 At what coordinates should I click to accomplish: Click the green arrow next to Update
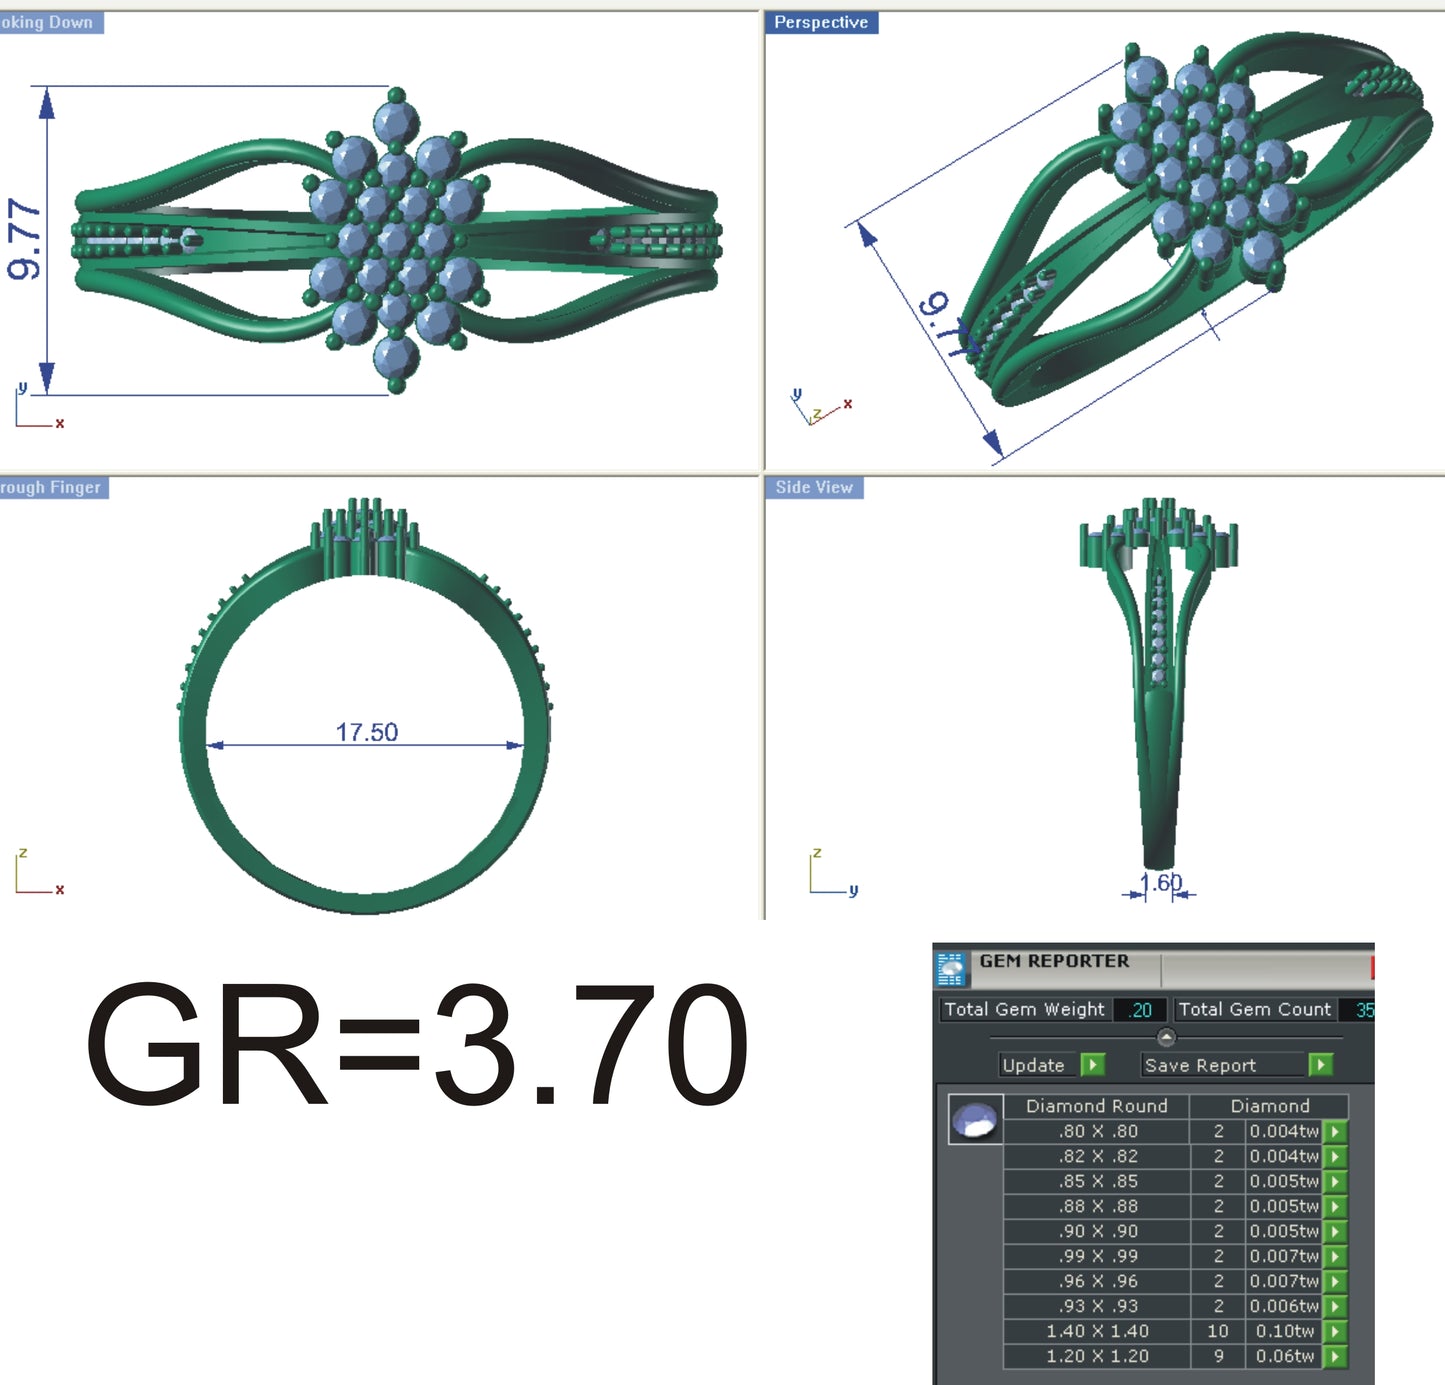coord(1093,1065)
